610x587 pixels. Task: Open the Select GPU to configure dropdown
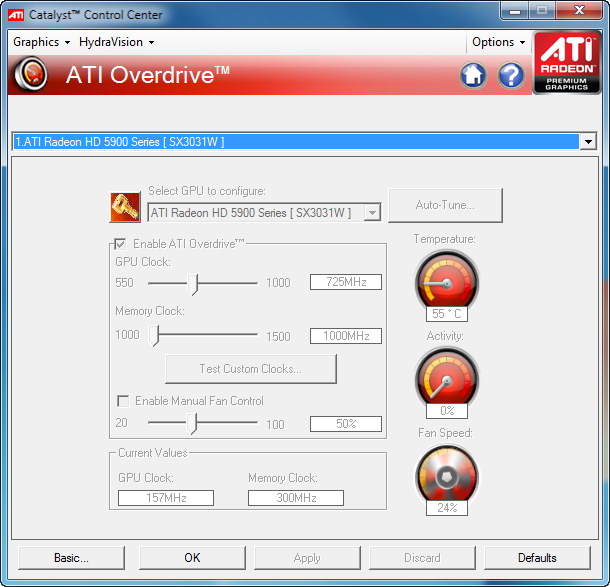tap(372, 213)
